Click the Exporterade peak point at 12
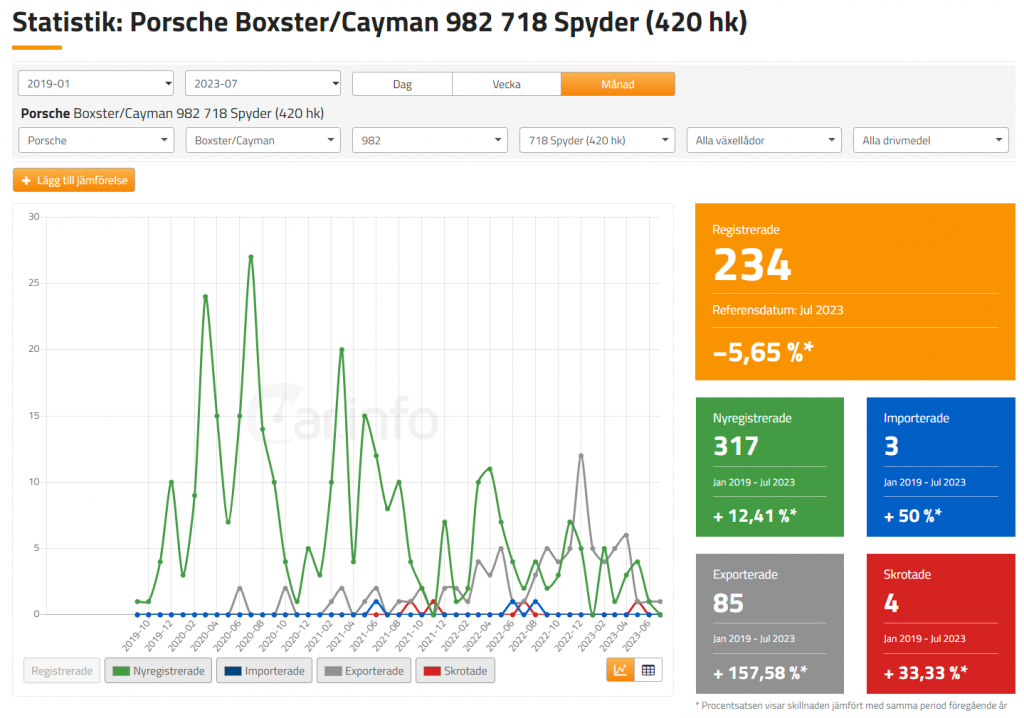Image resolution: width=1024 pixels, height=718 pixels. (581, 455)
